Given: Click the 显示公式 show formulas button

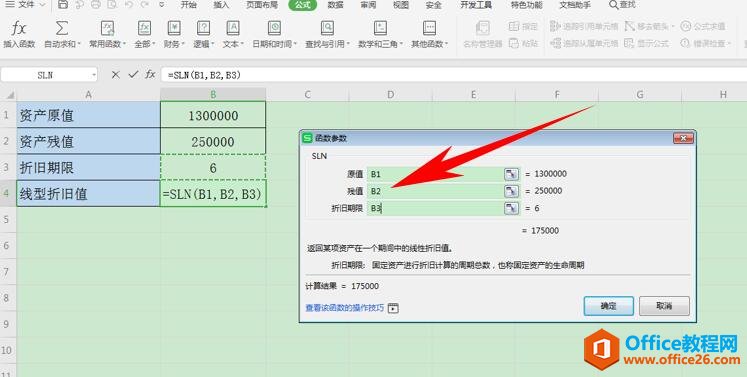Looking at the screenshot, I should pyautogui.click(x=646, y=43).
